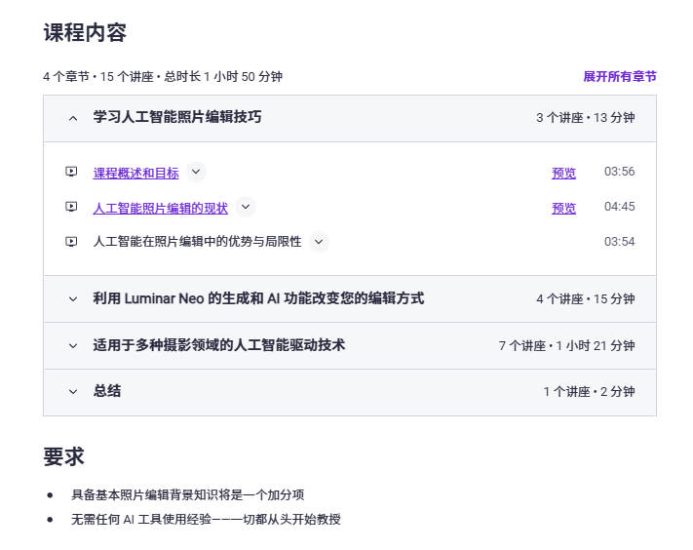The height and width of the screenshot is (550, 693).
Task: Click video icon beside 课程概述和目标
Action: point(71,172)
